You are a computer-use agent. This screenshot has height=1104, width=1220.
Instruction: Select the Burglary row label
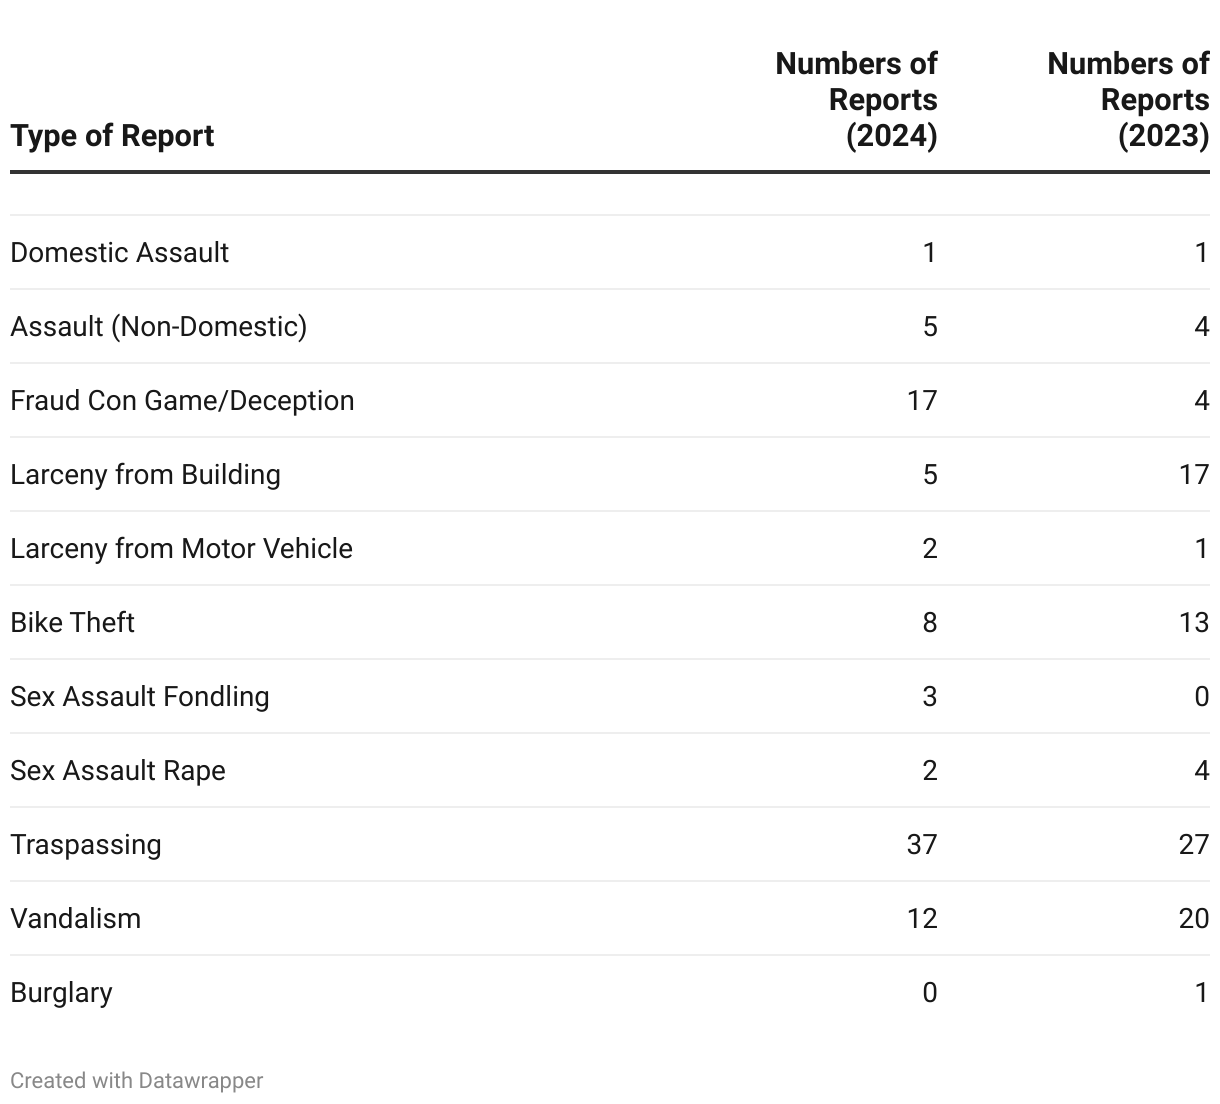[x=62, y=992]
